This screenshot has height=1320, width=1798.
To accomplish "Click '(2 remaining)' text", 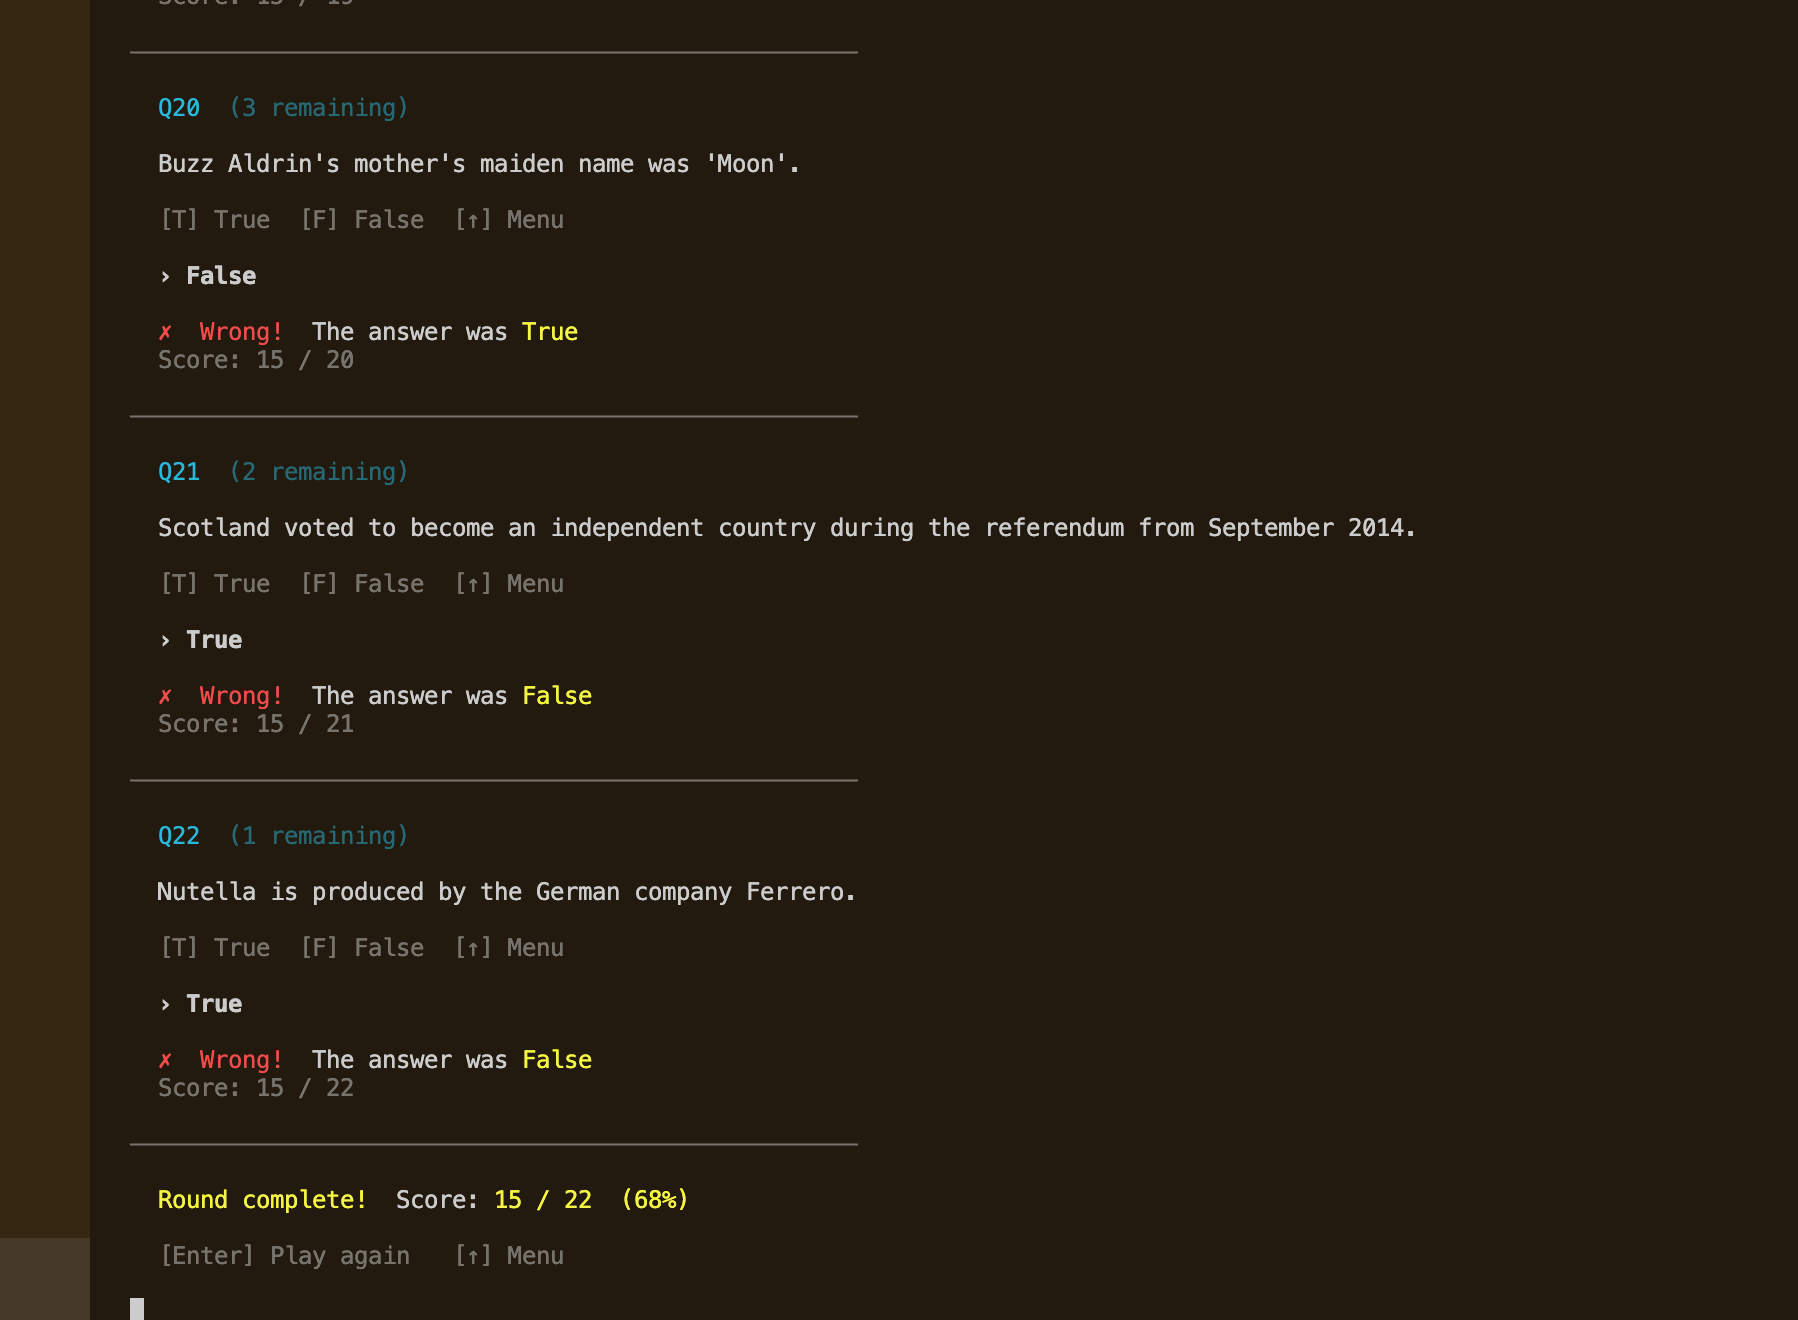I will click(319, 472).
